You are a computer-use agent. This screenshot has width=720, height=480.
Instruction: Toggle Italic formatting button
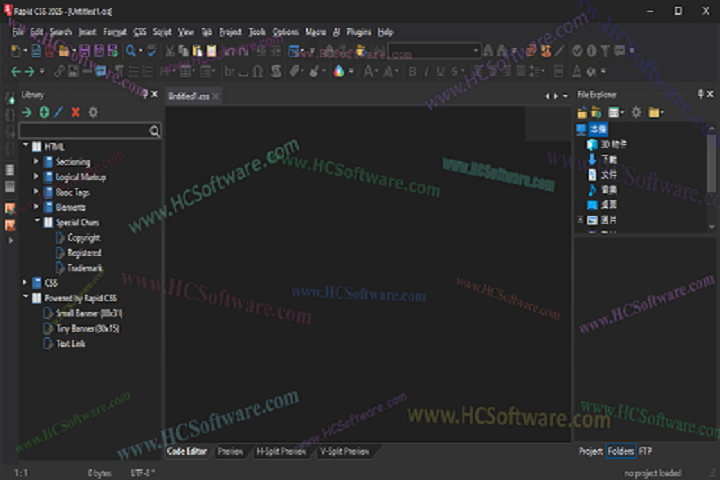(426, 72)
